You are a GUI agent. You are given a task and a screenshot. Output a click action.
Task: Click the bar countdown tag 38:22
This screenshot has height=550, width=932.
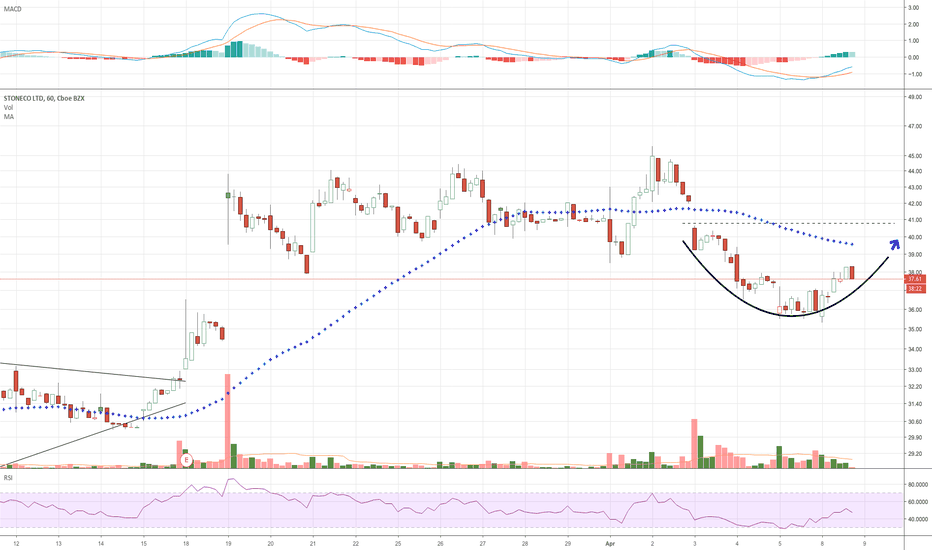pos(915,288)
